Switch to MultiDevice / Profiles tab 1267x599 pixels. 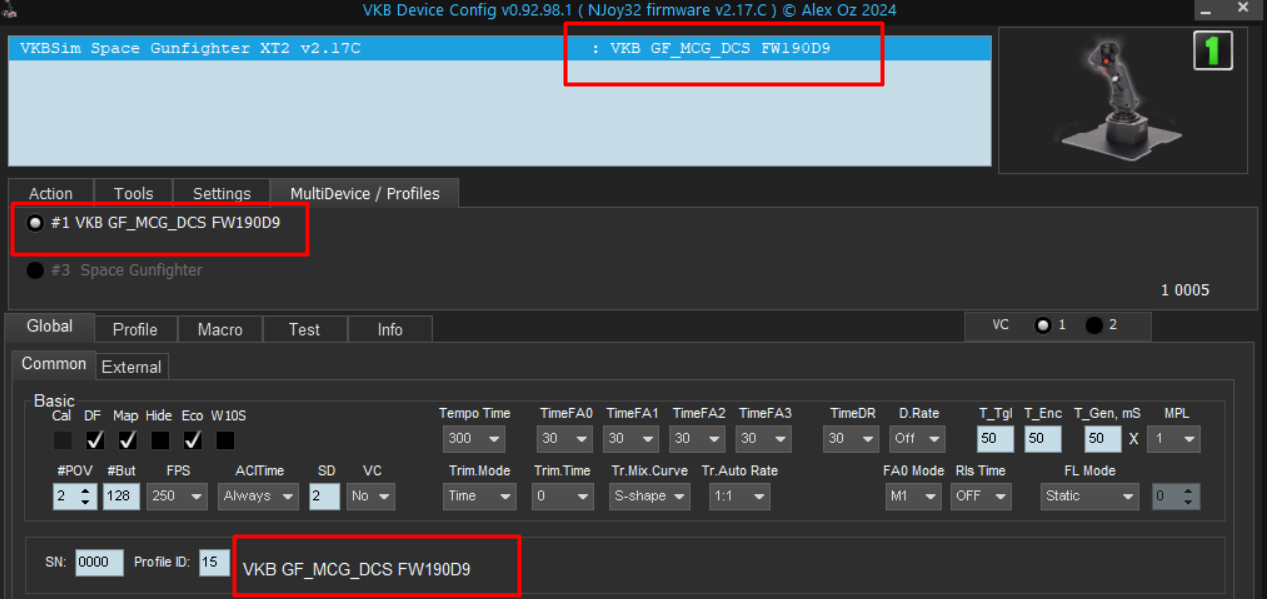[x=365, y=193]
